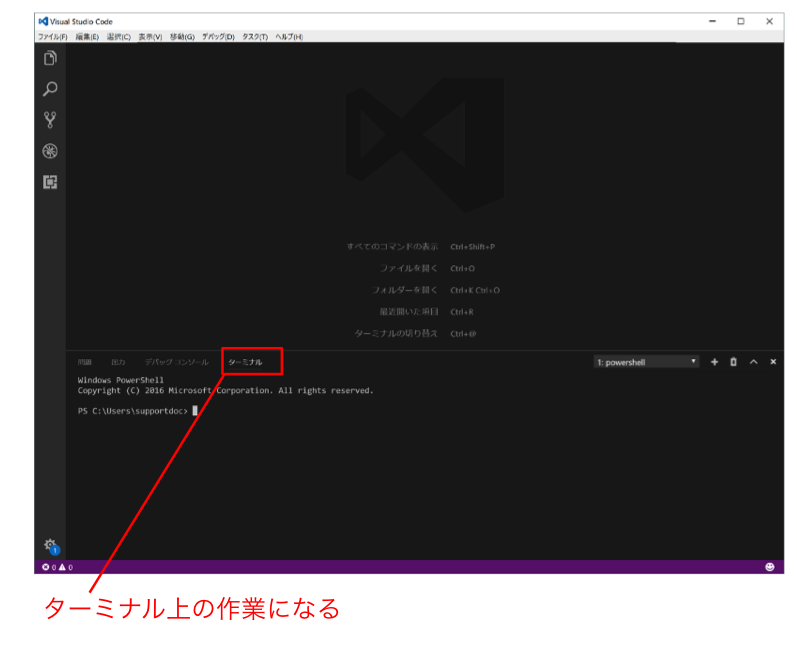Open the デバッグ(D) menu
The width and height of the screenshot is (797, 649).
point(219,37)
